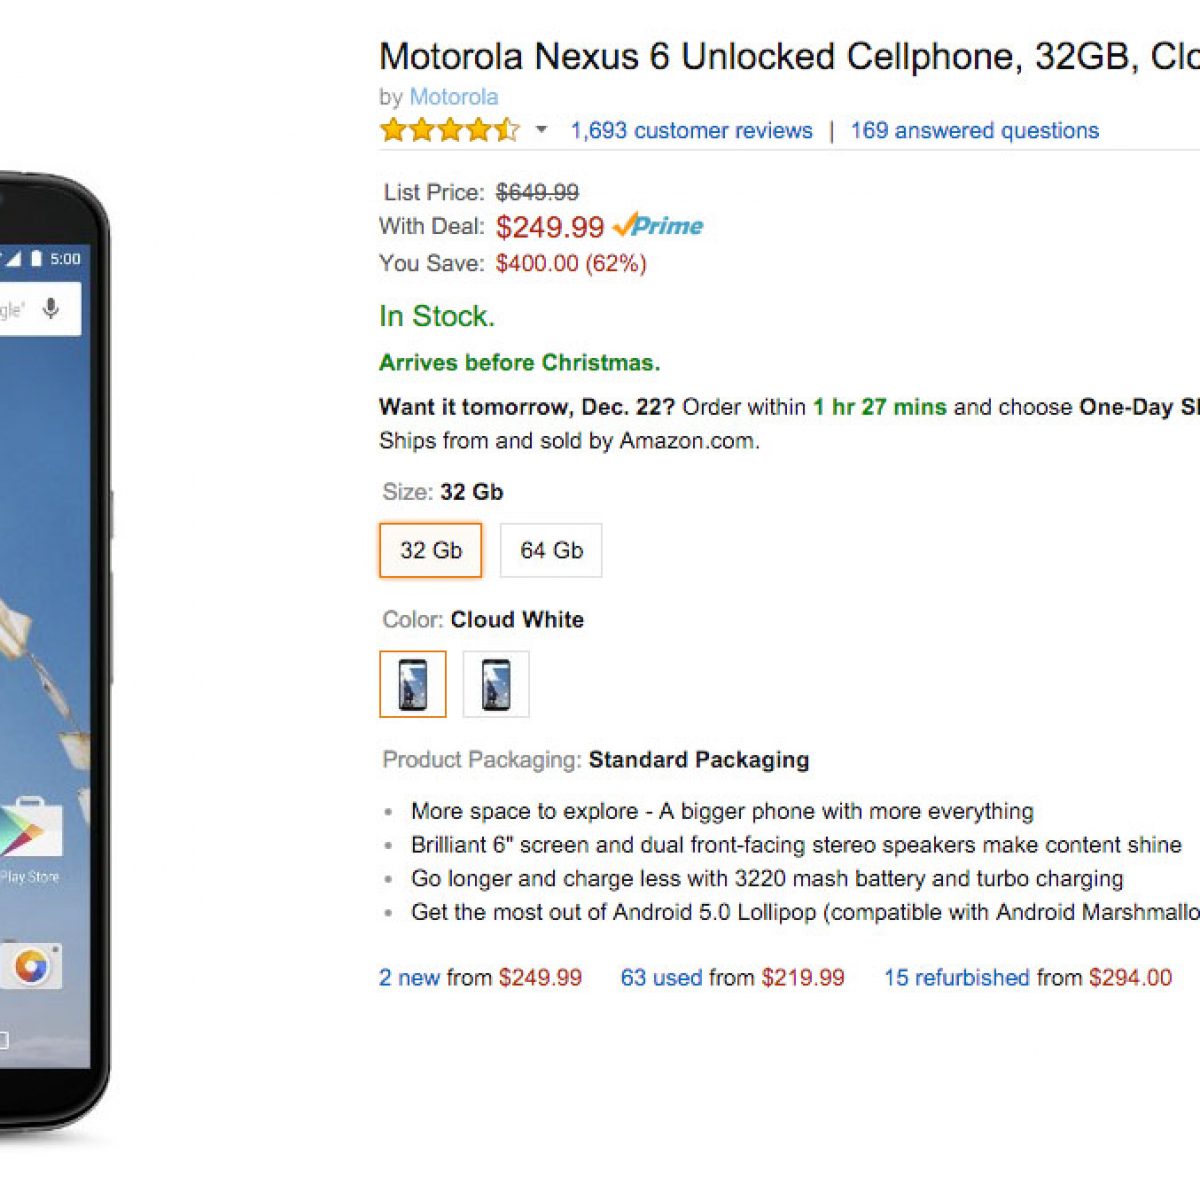The width and height of the screenshot is (1200, 1200).
Task: Tap the camera app icon on phone screen
Action: point(32,966)
